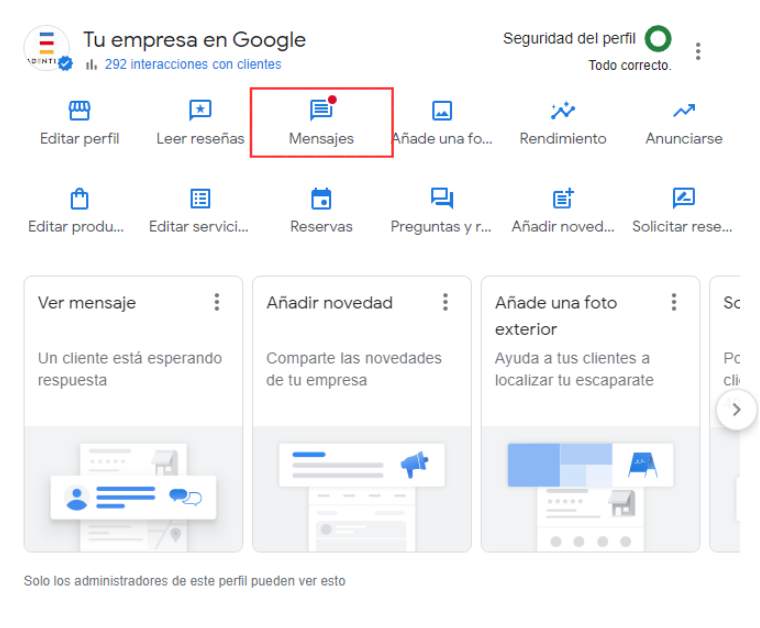The image size is (760, 628).
Task: Open 292 interacciones con clientes link
Action: coord(193,64)
